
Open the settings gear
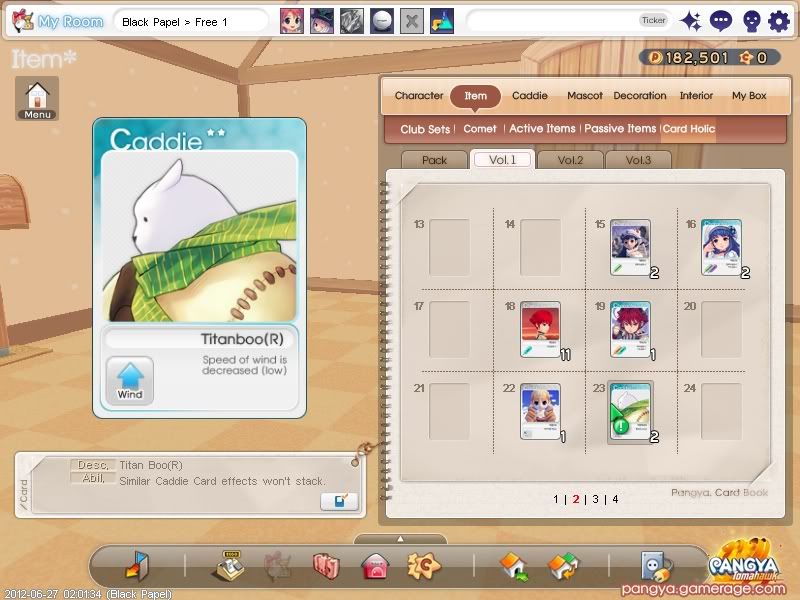click(779, 21)
